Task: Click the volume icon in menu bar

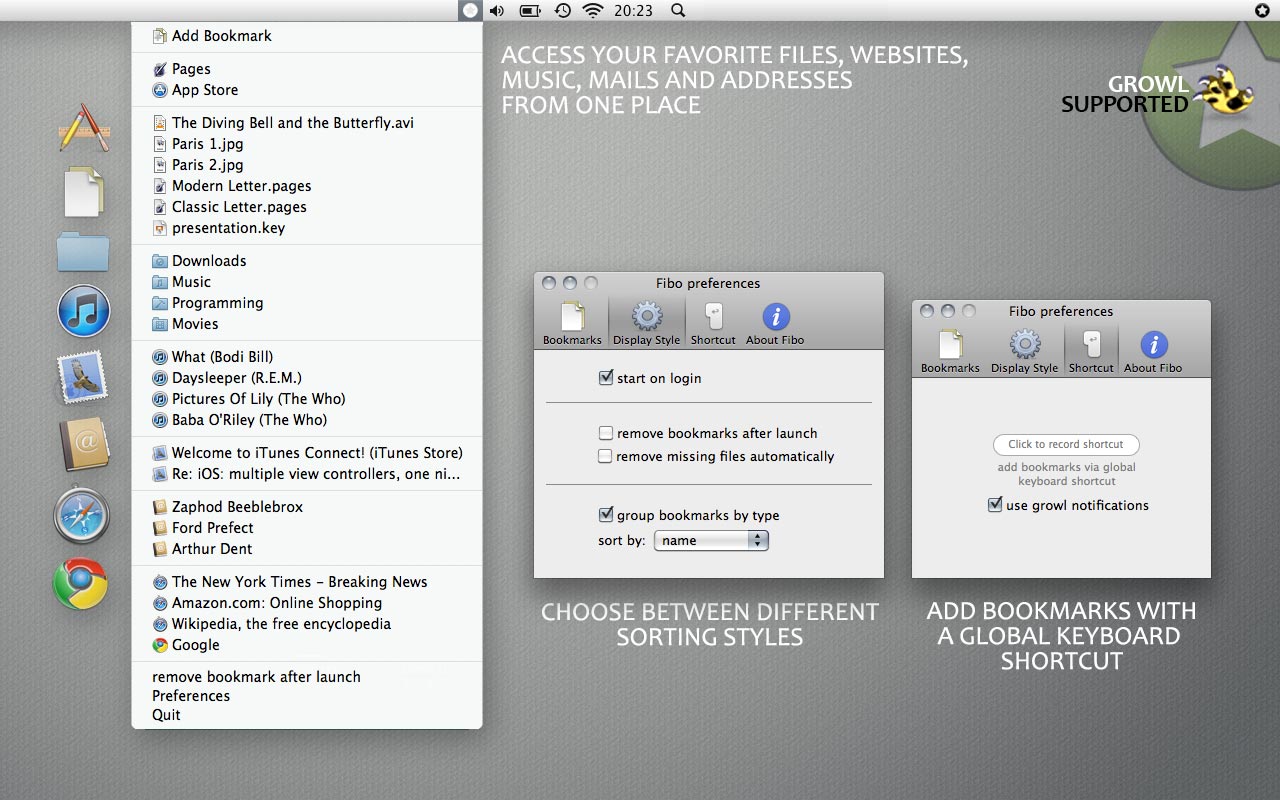Action: 497,11
